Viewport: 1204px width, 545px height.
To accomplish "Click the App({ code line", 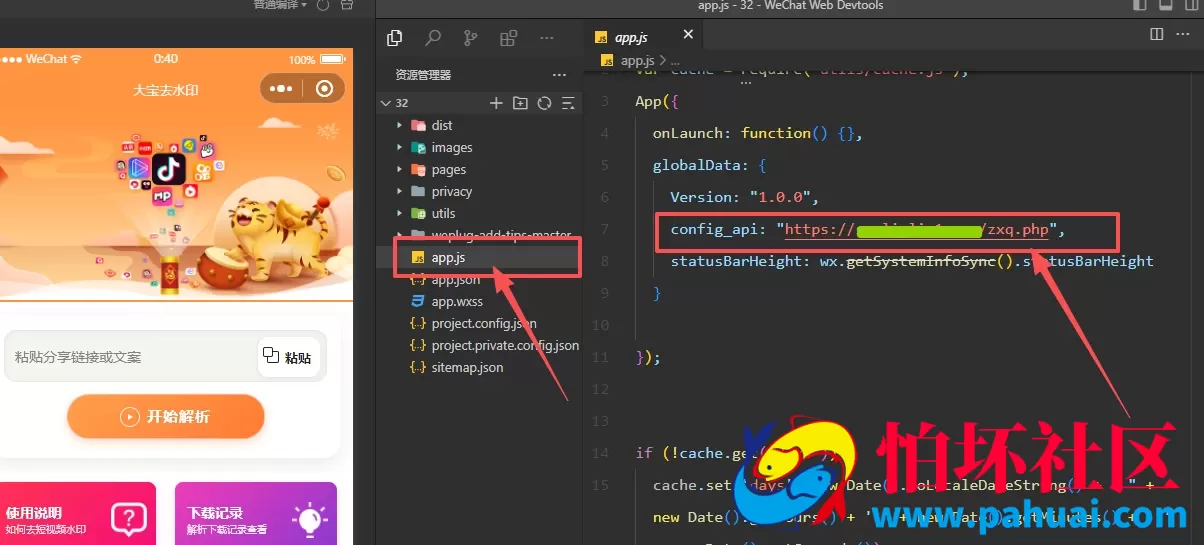I will point(656,101).
